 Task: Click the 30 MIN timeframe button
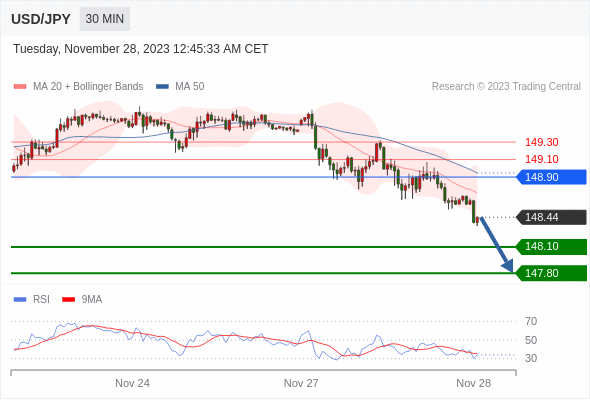coord(105,19)
